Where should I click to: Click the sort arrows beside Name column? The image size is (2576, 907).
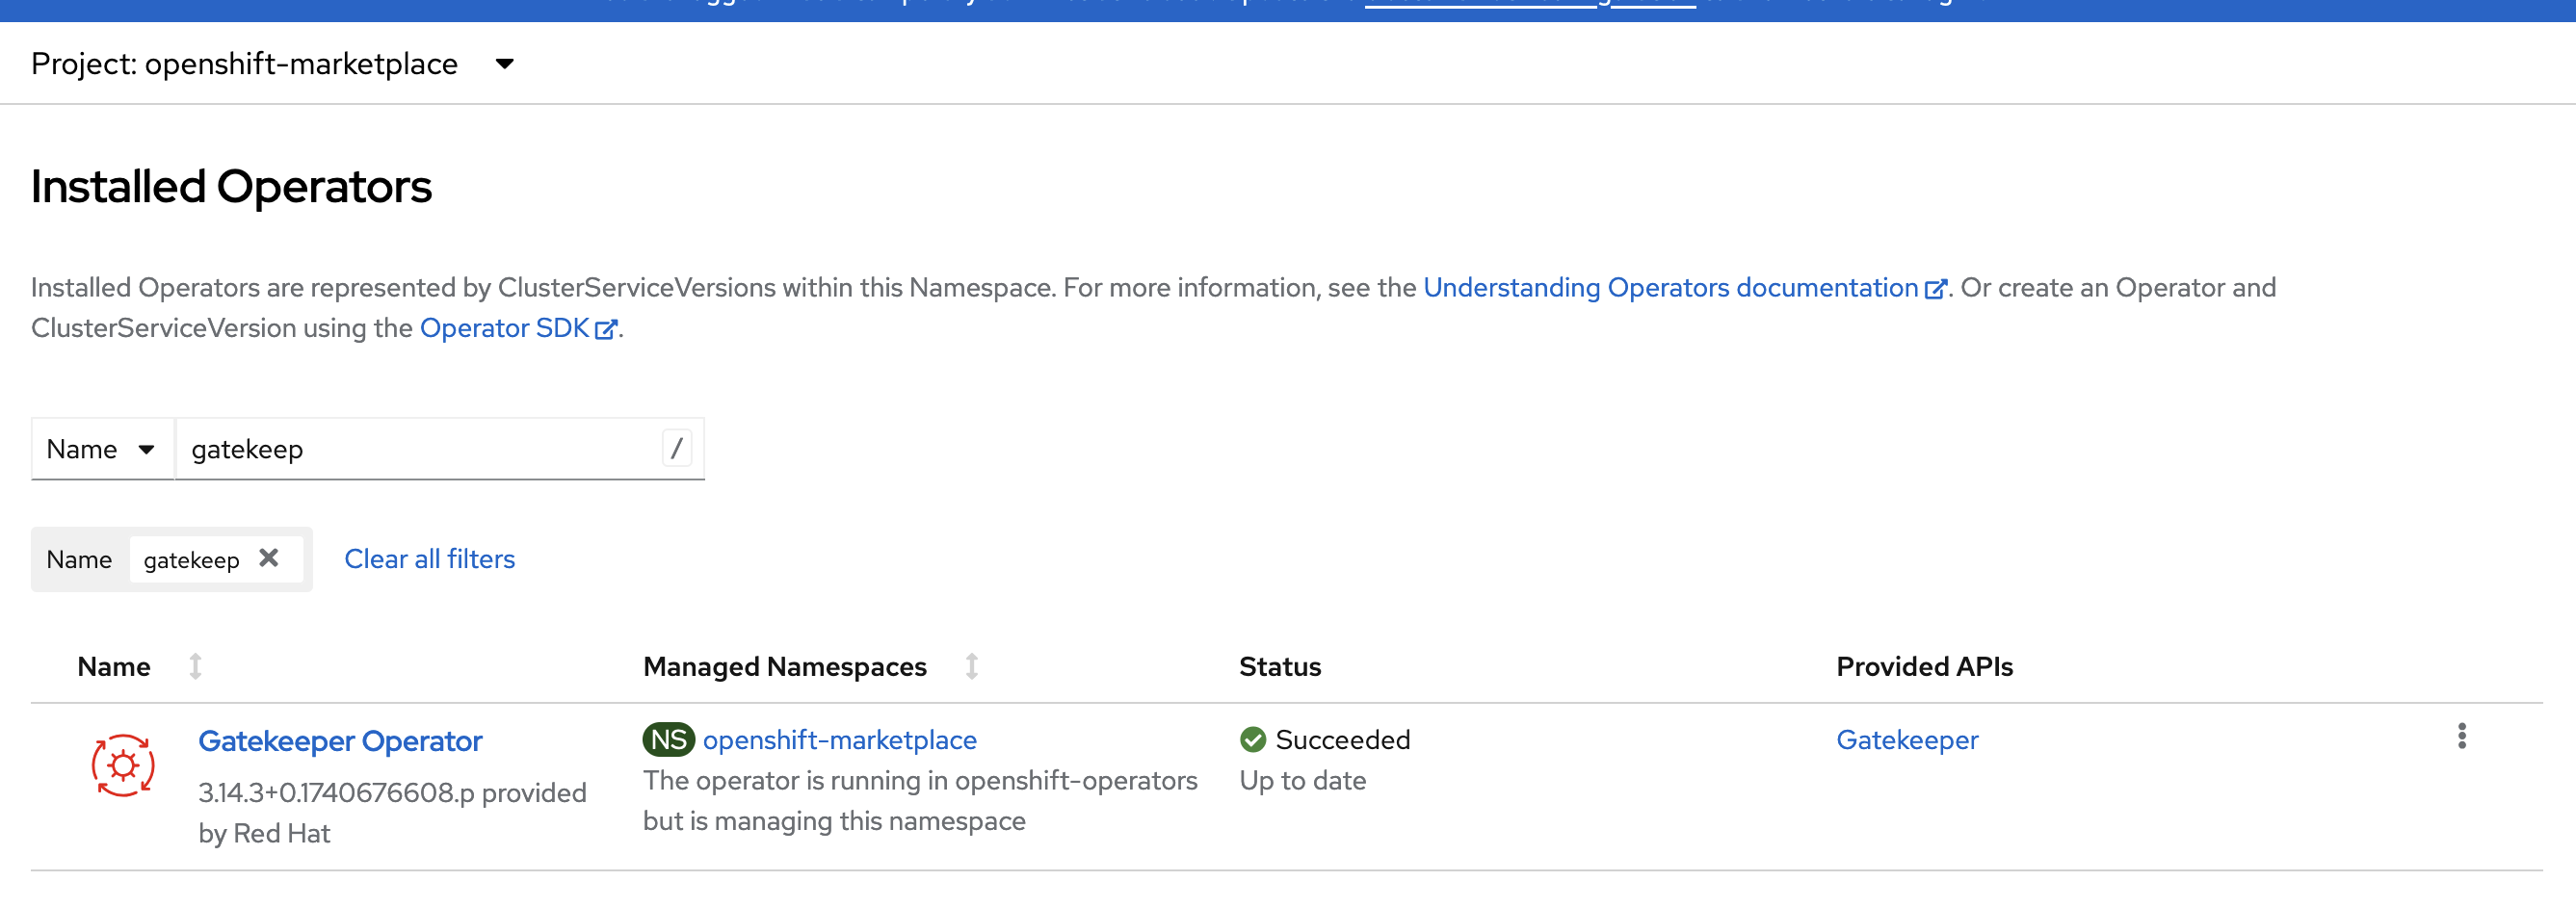pyautogui.click(x=196, y=666)
